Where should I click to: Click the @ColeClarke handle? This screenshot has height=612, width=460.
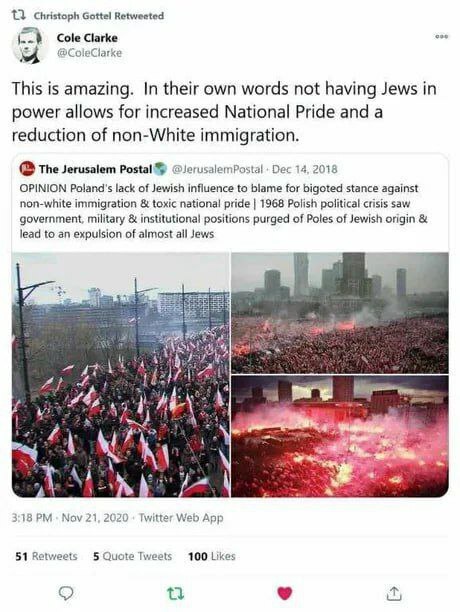(89, 53)
